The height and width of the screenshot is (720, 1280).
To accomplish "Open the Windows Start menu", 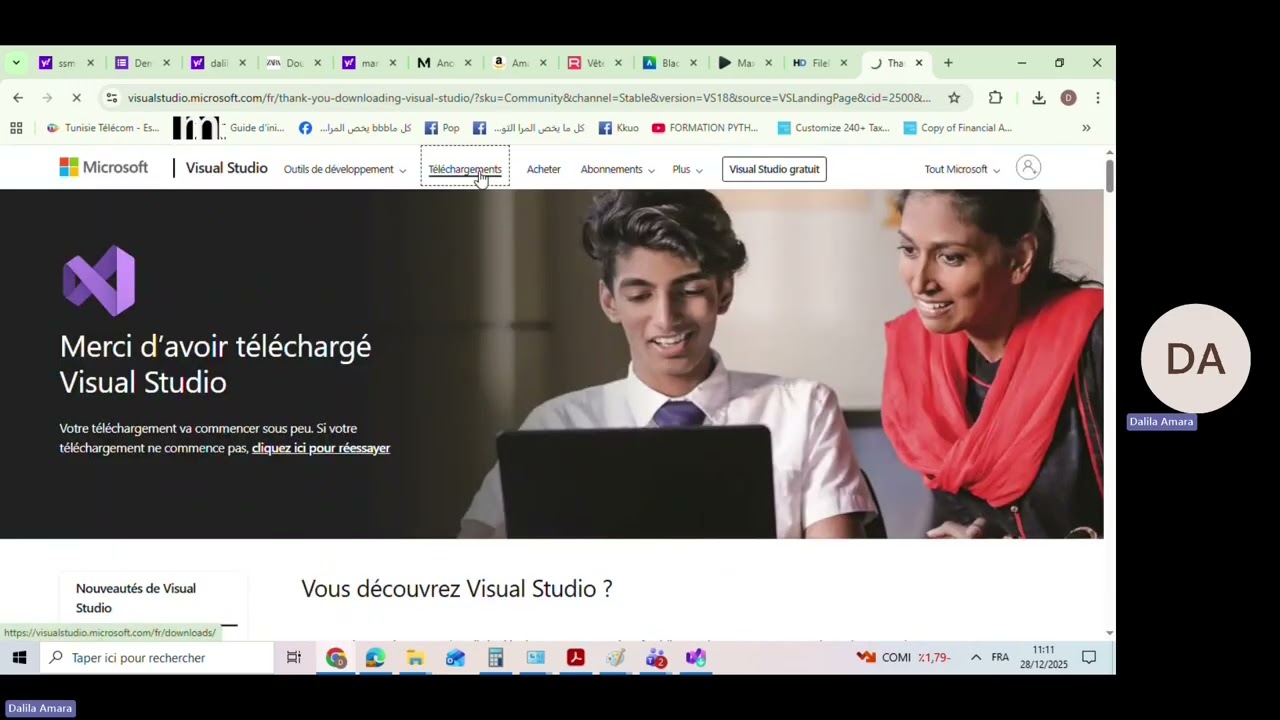I will tap(19, 658).
